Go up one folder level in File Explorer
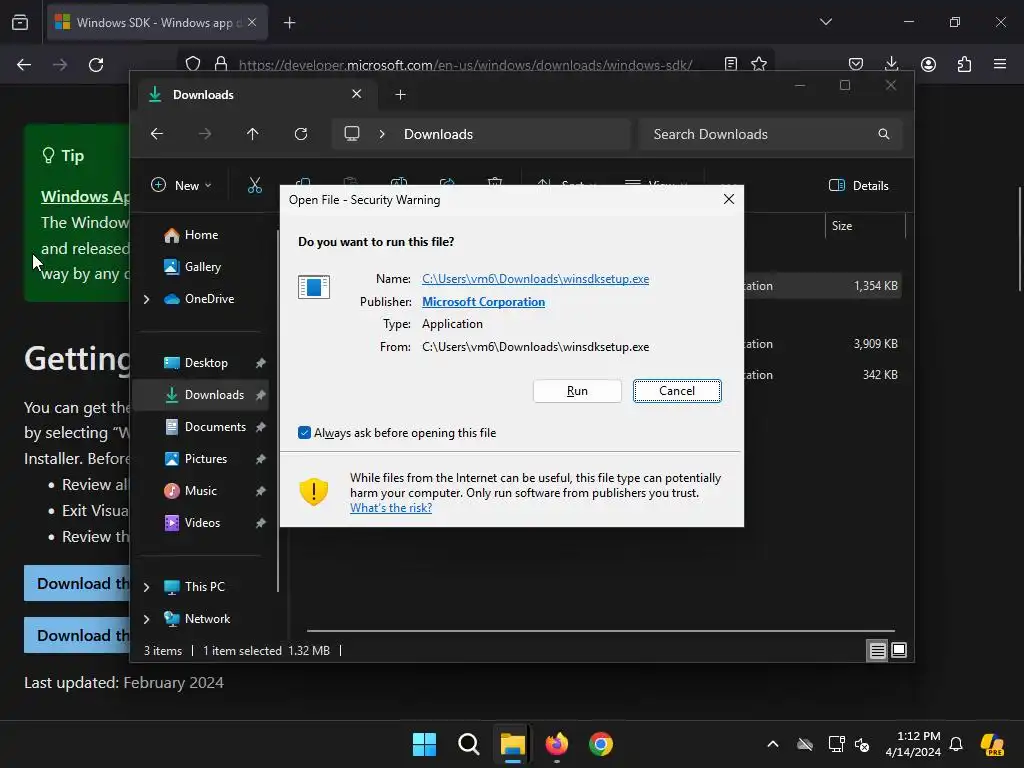This screenshot has height=768, width=1024. tap(253, 134)
